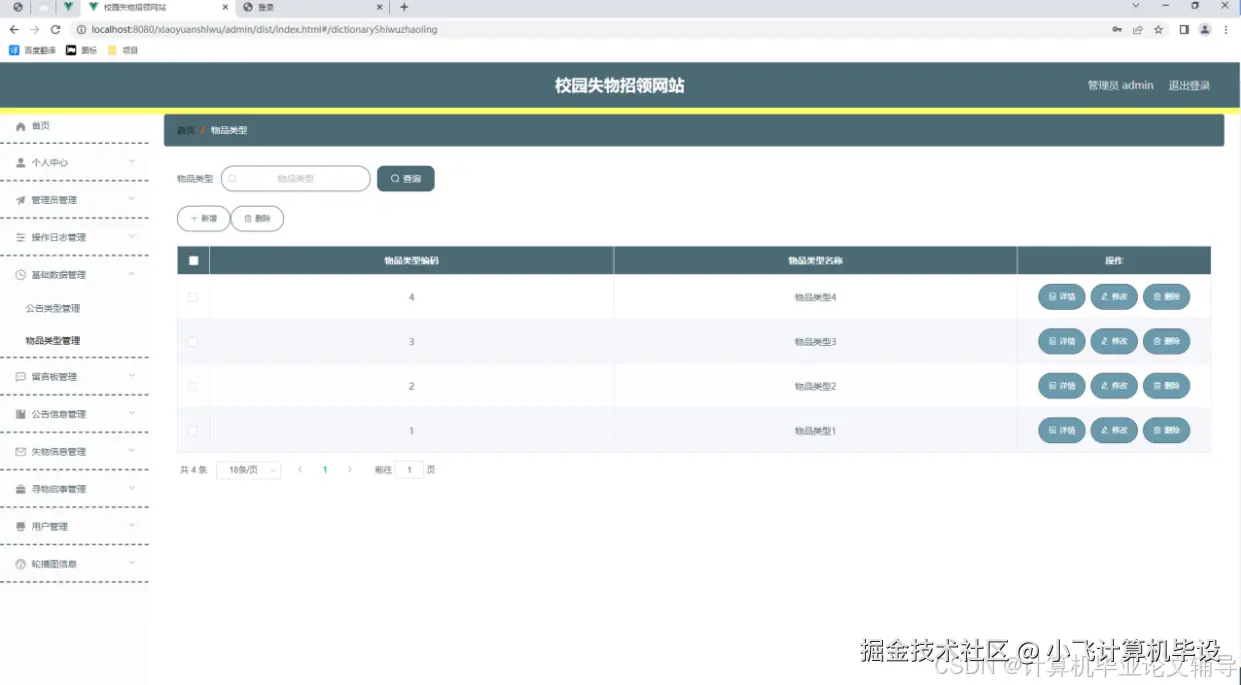
Task: Expand the 管理员管理 menu chevron
Action: 132,199
